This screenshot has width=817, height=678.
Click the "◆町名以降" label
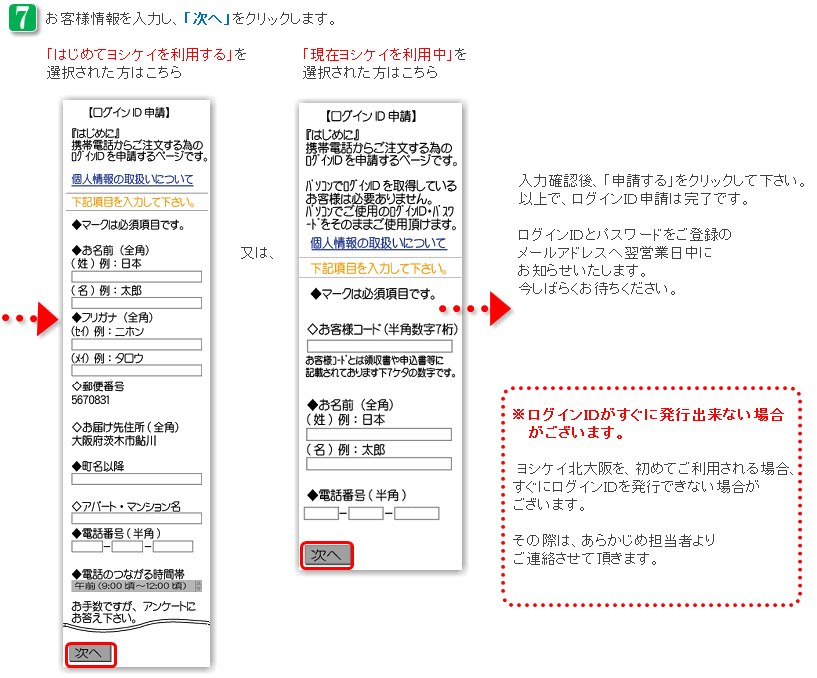[x=98, y=466]
